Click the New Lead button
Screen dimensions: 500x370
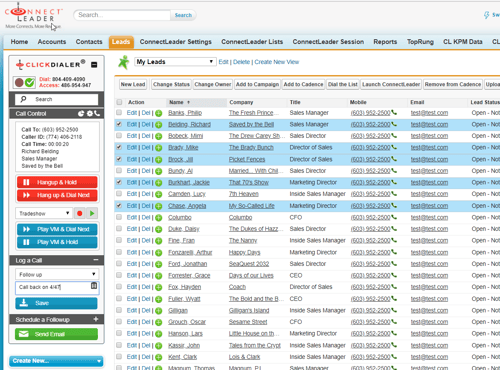coord(133,84)
